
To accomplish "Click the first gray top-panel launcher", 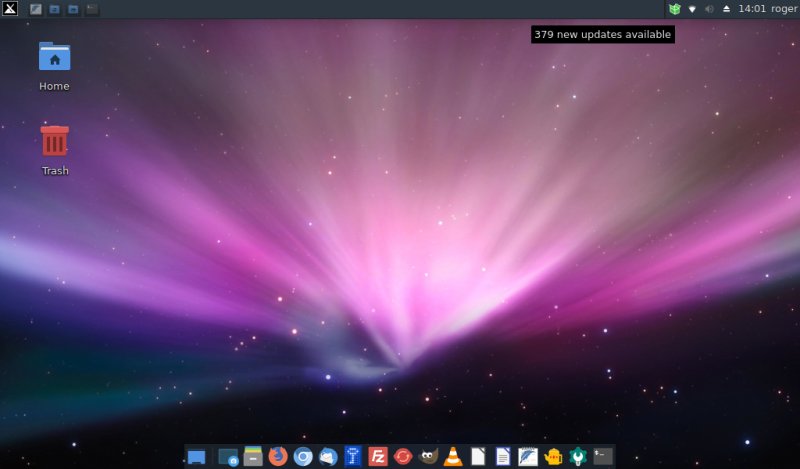I will pyautogui.click(x=36, y=9).
